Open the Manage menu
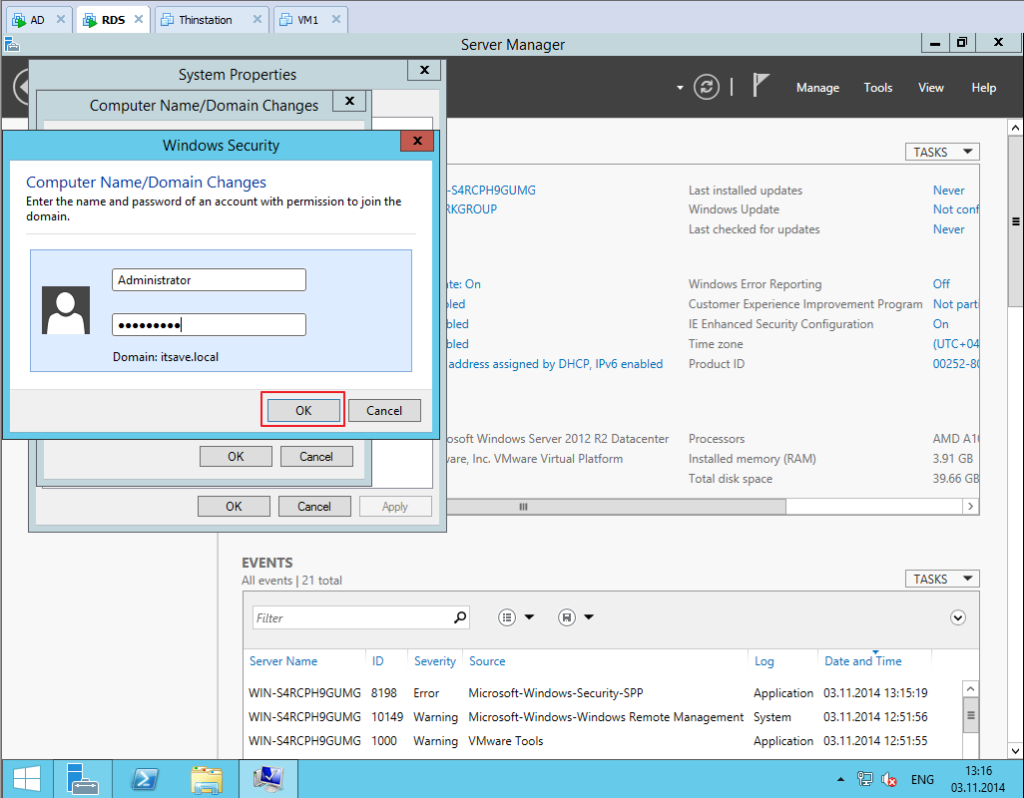Screen dimensions: 1024x798 [817, 88]
